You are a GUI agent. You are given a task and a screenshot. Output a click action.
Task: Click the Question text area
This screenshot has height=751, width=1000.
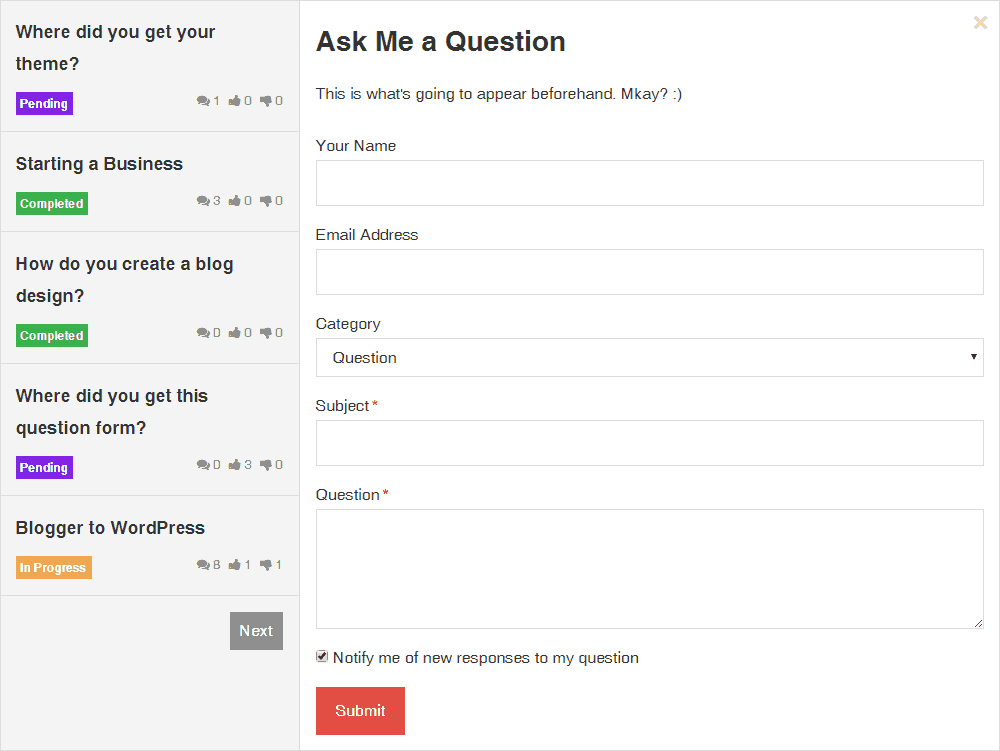click(649, 569)
